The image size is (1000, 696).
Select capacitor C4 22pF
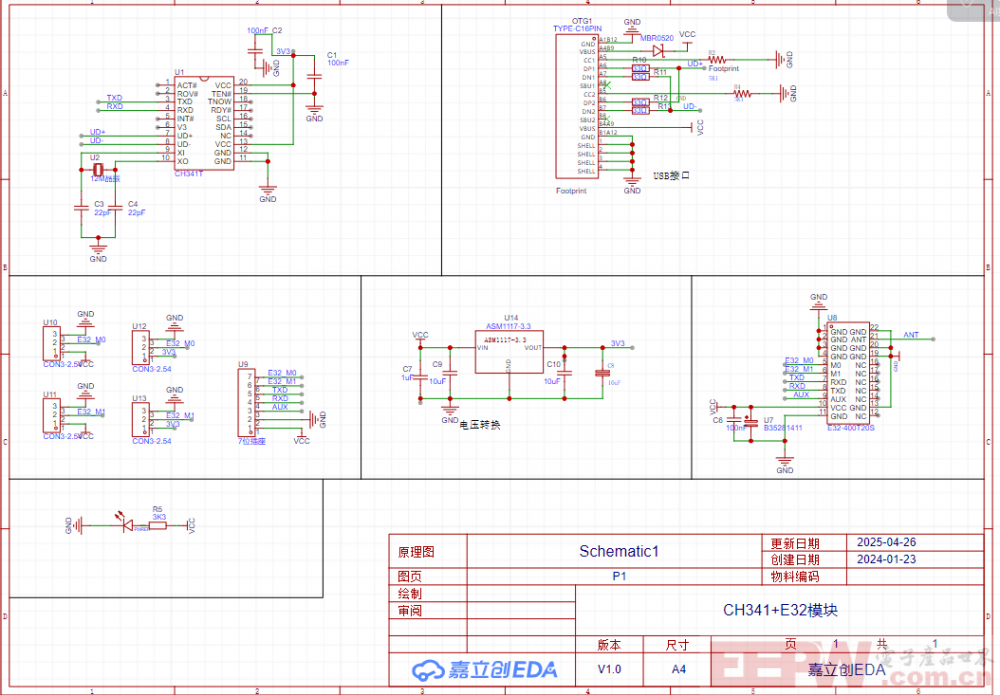click(115, 207)
